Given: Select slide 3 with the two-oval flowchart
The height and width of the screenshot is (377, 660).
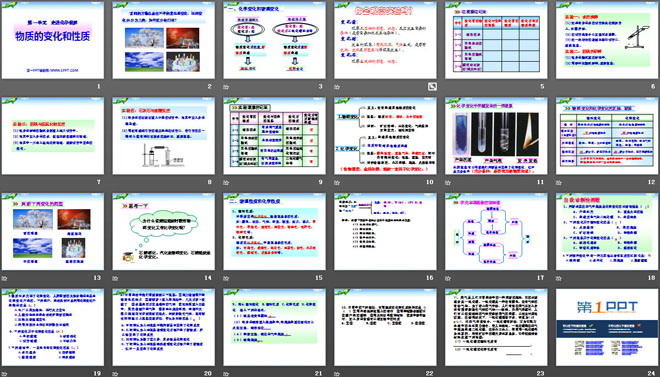Looking at the screenshot, I should click(x=274, y=40).
